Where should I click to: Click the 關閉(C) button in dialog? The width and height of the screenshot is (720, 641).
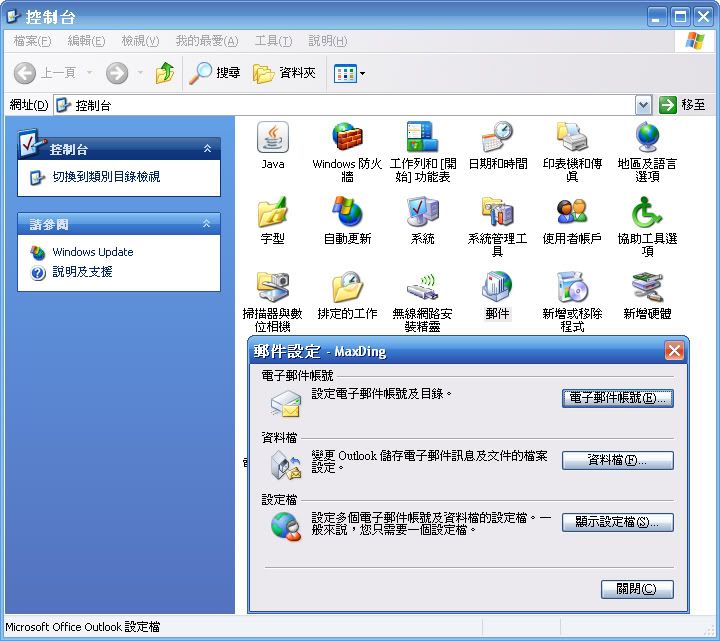tap(637, 589)
